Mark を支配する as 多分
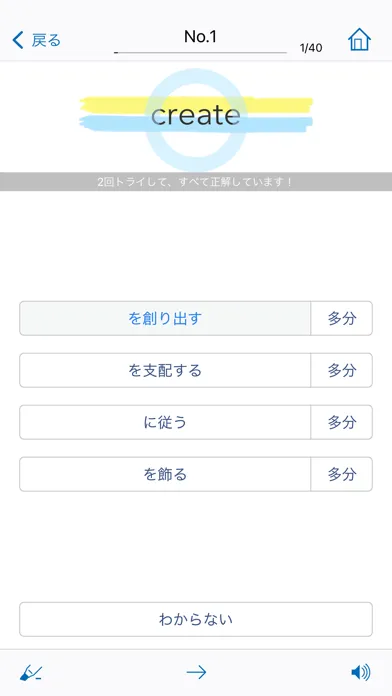 (341, 370)
